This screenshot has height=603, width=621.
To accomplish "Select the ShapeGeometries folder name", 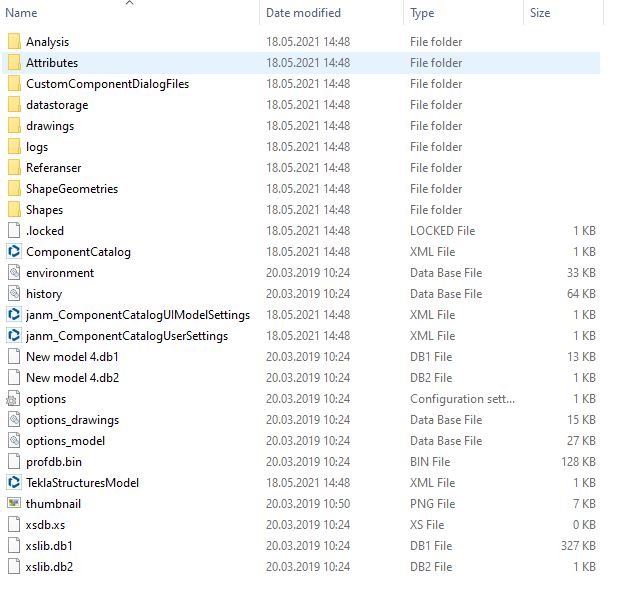I will [72, 189].
